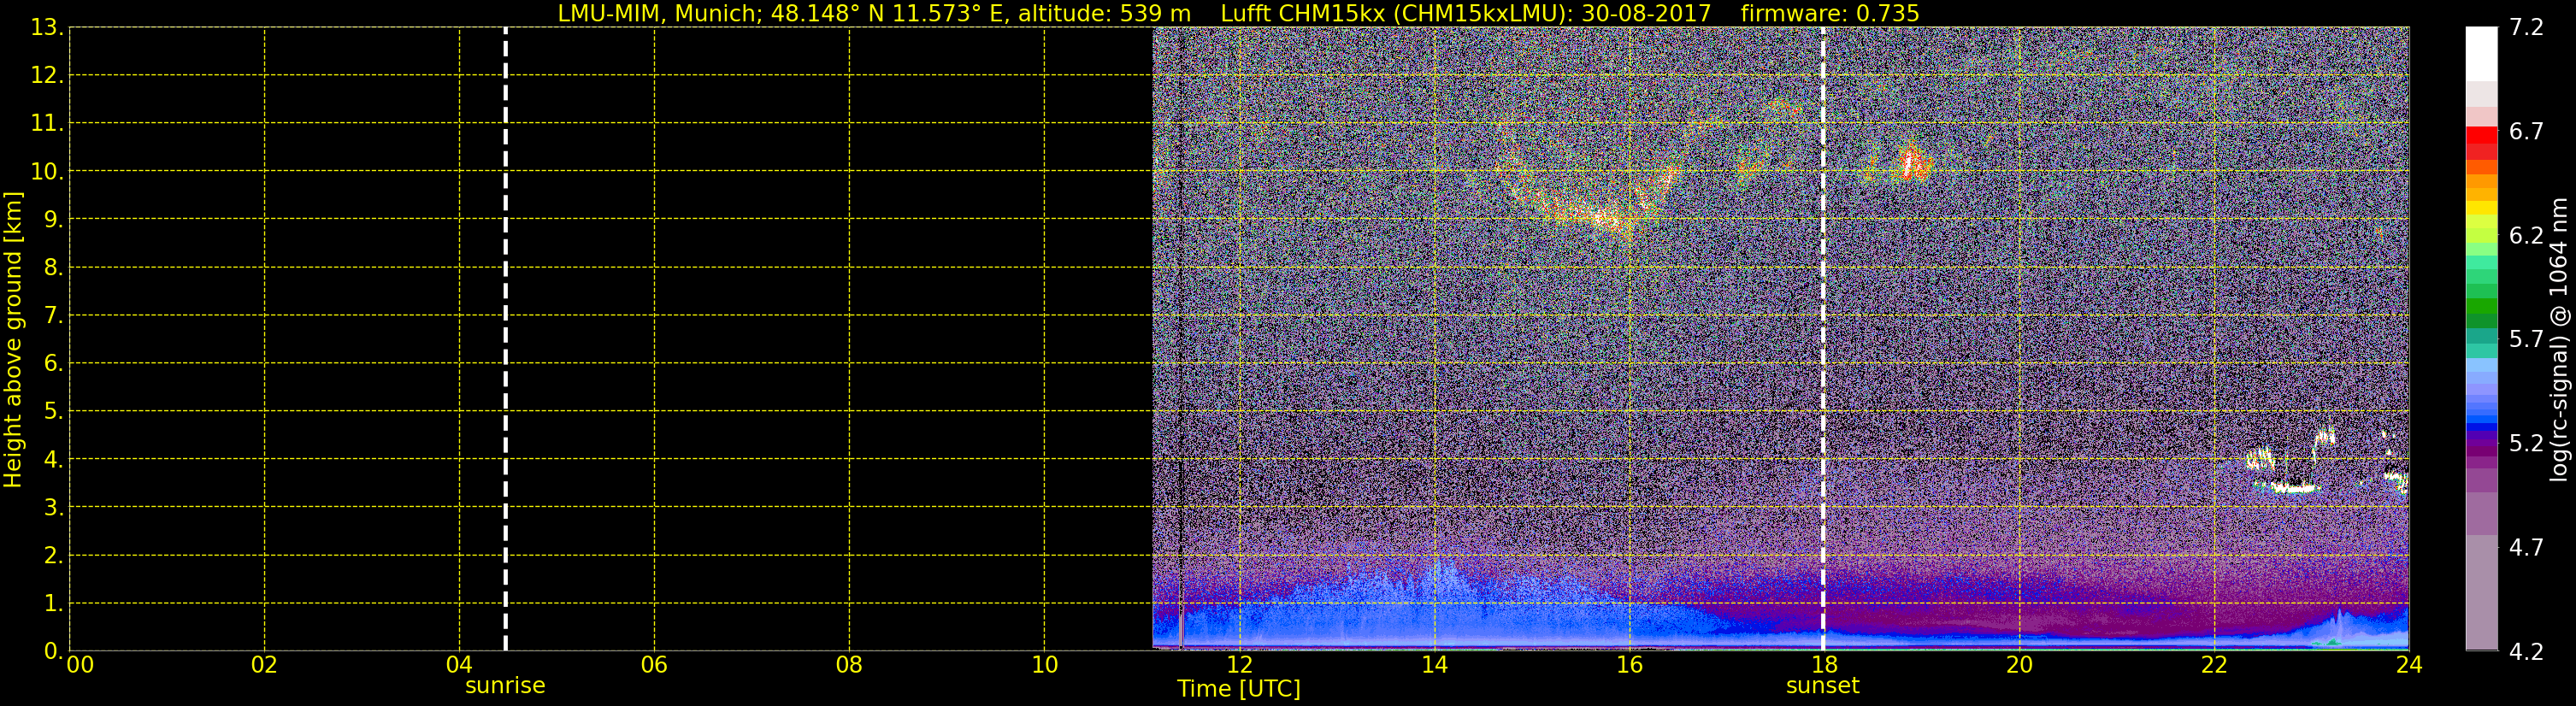The image size is (2576, 706).
Task: Click the 'sunset' label under the time axis
Action: [1822, 686]
